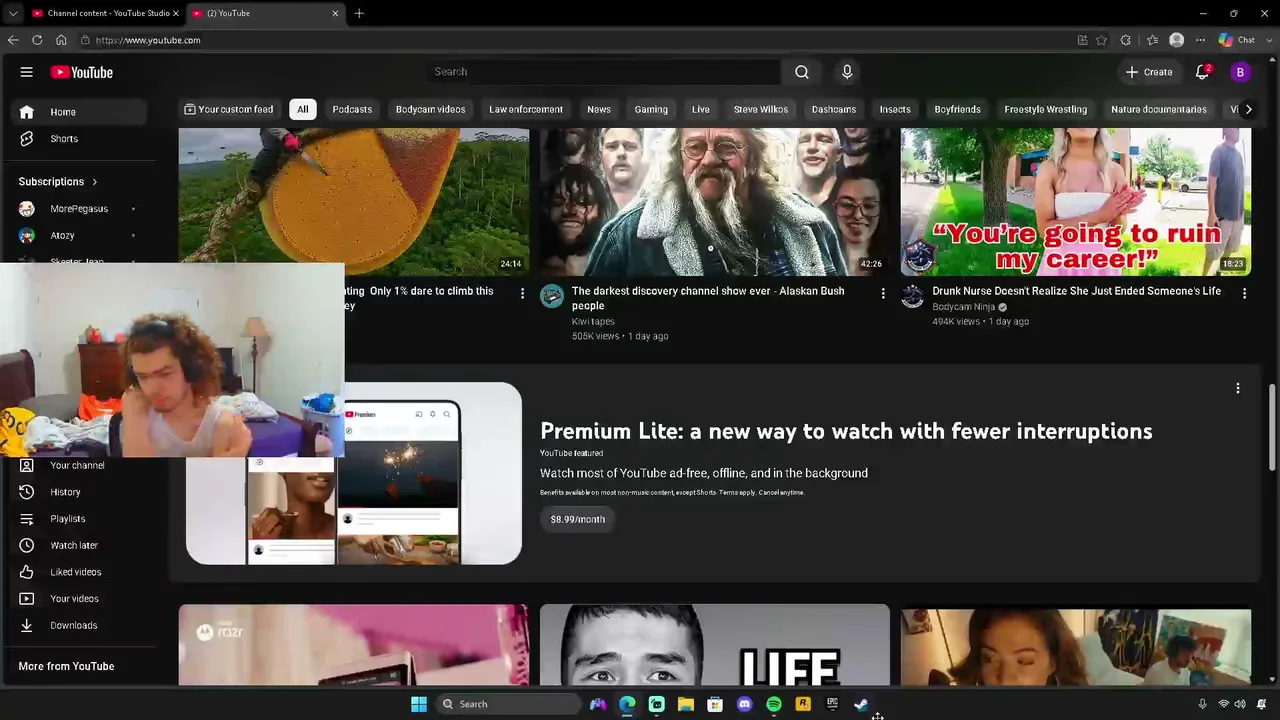Select the Gaming chip
This screenshot has height=720, width=1280.
(x=651, y=109)
